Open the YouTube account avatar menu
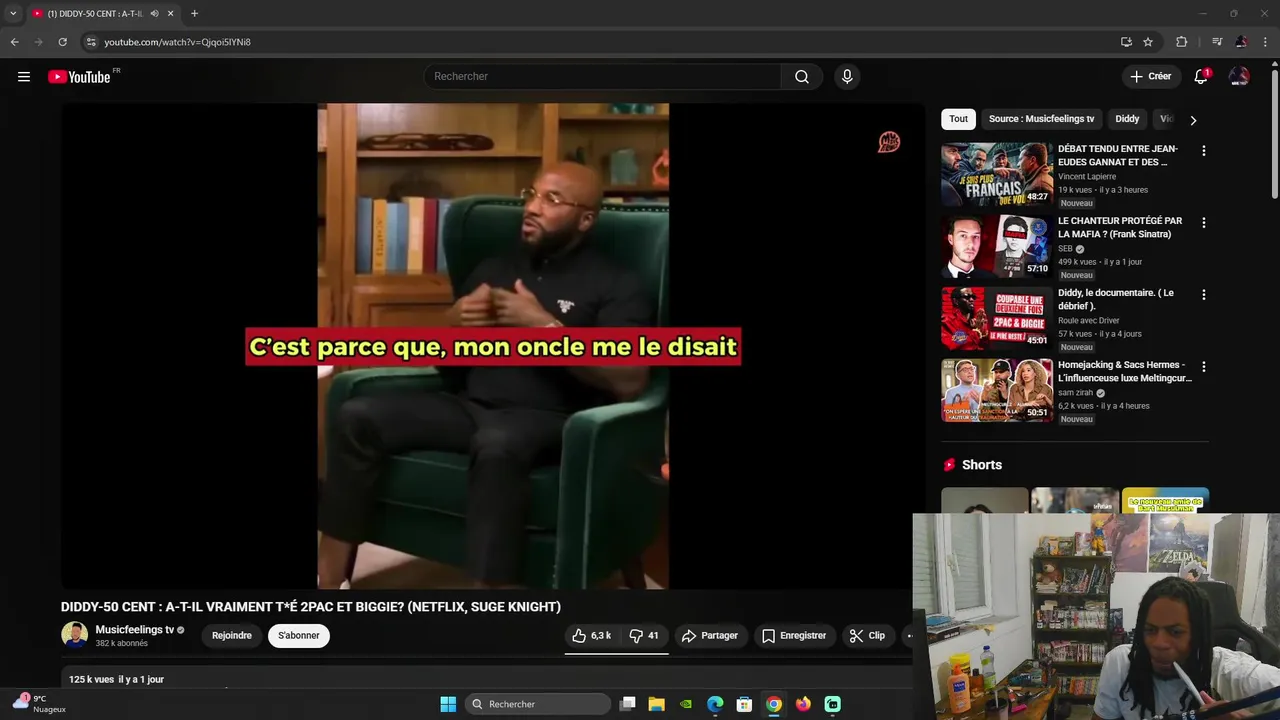Image resolution: width=1280 pixels, height=720 pixels. tap(1239, 77)
